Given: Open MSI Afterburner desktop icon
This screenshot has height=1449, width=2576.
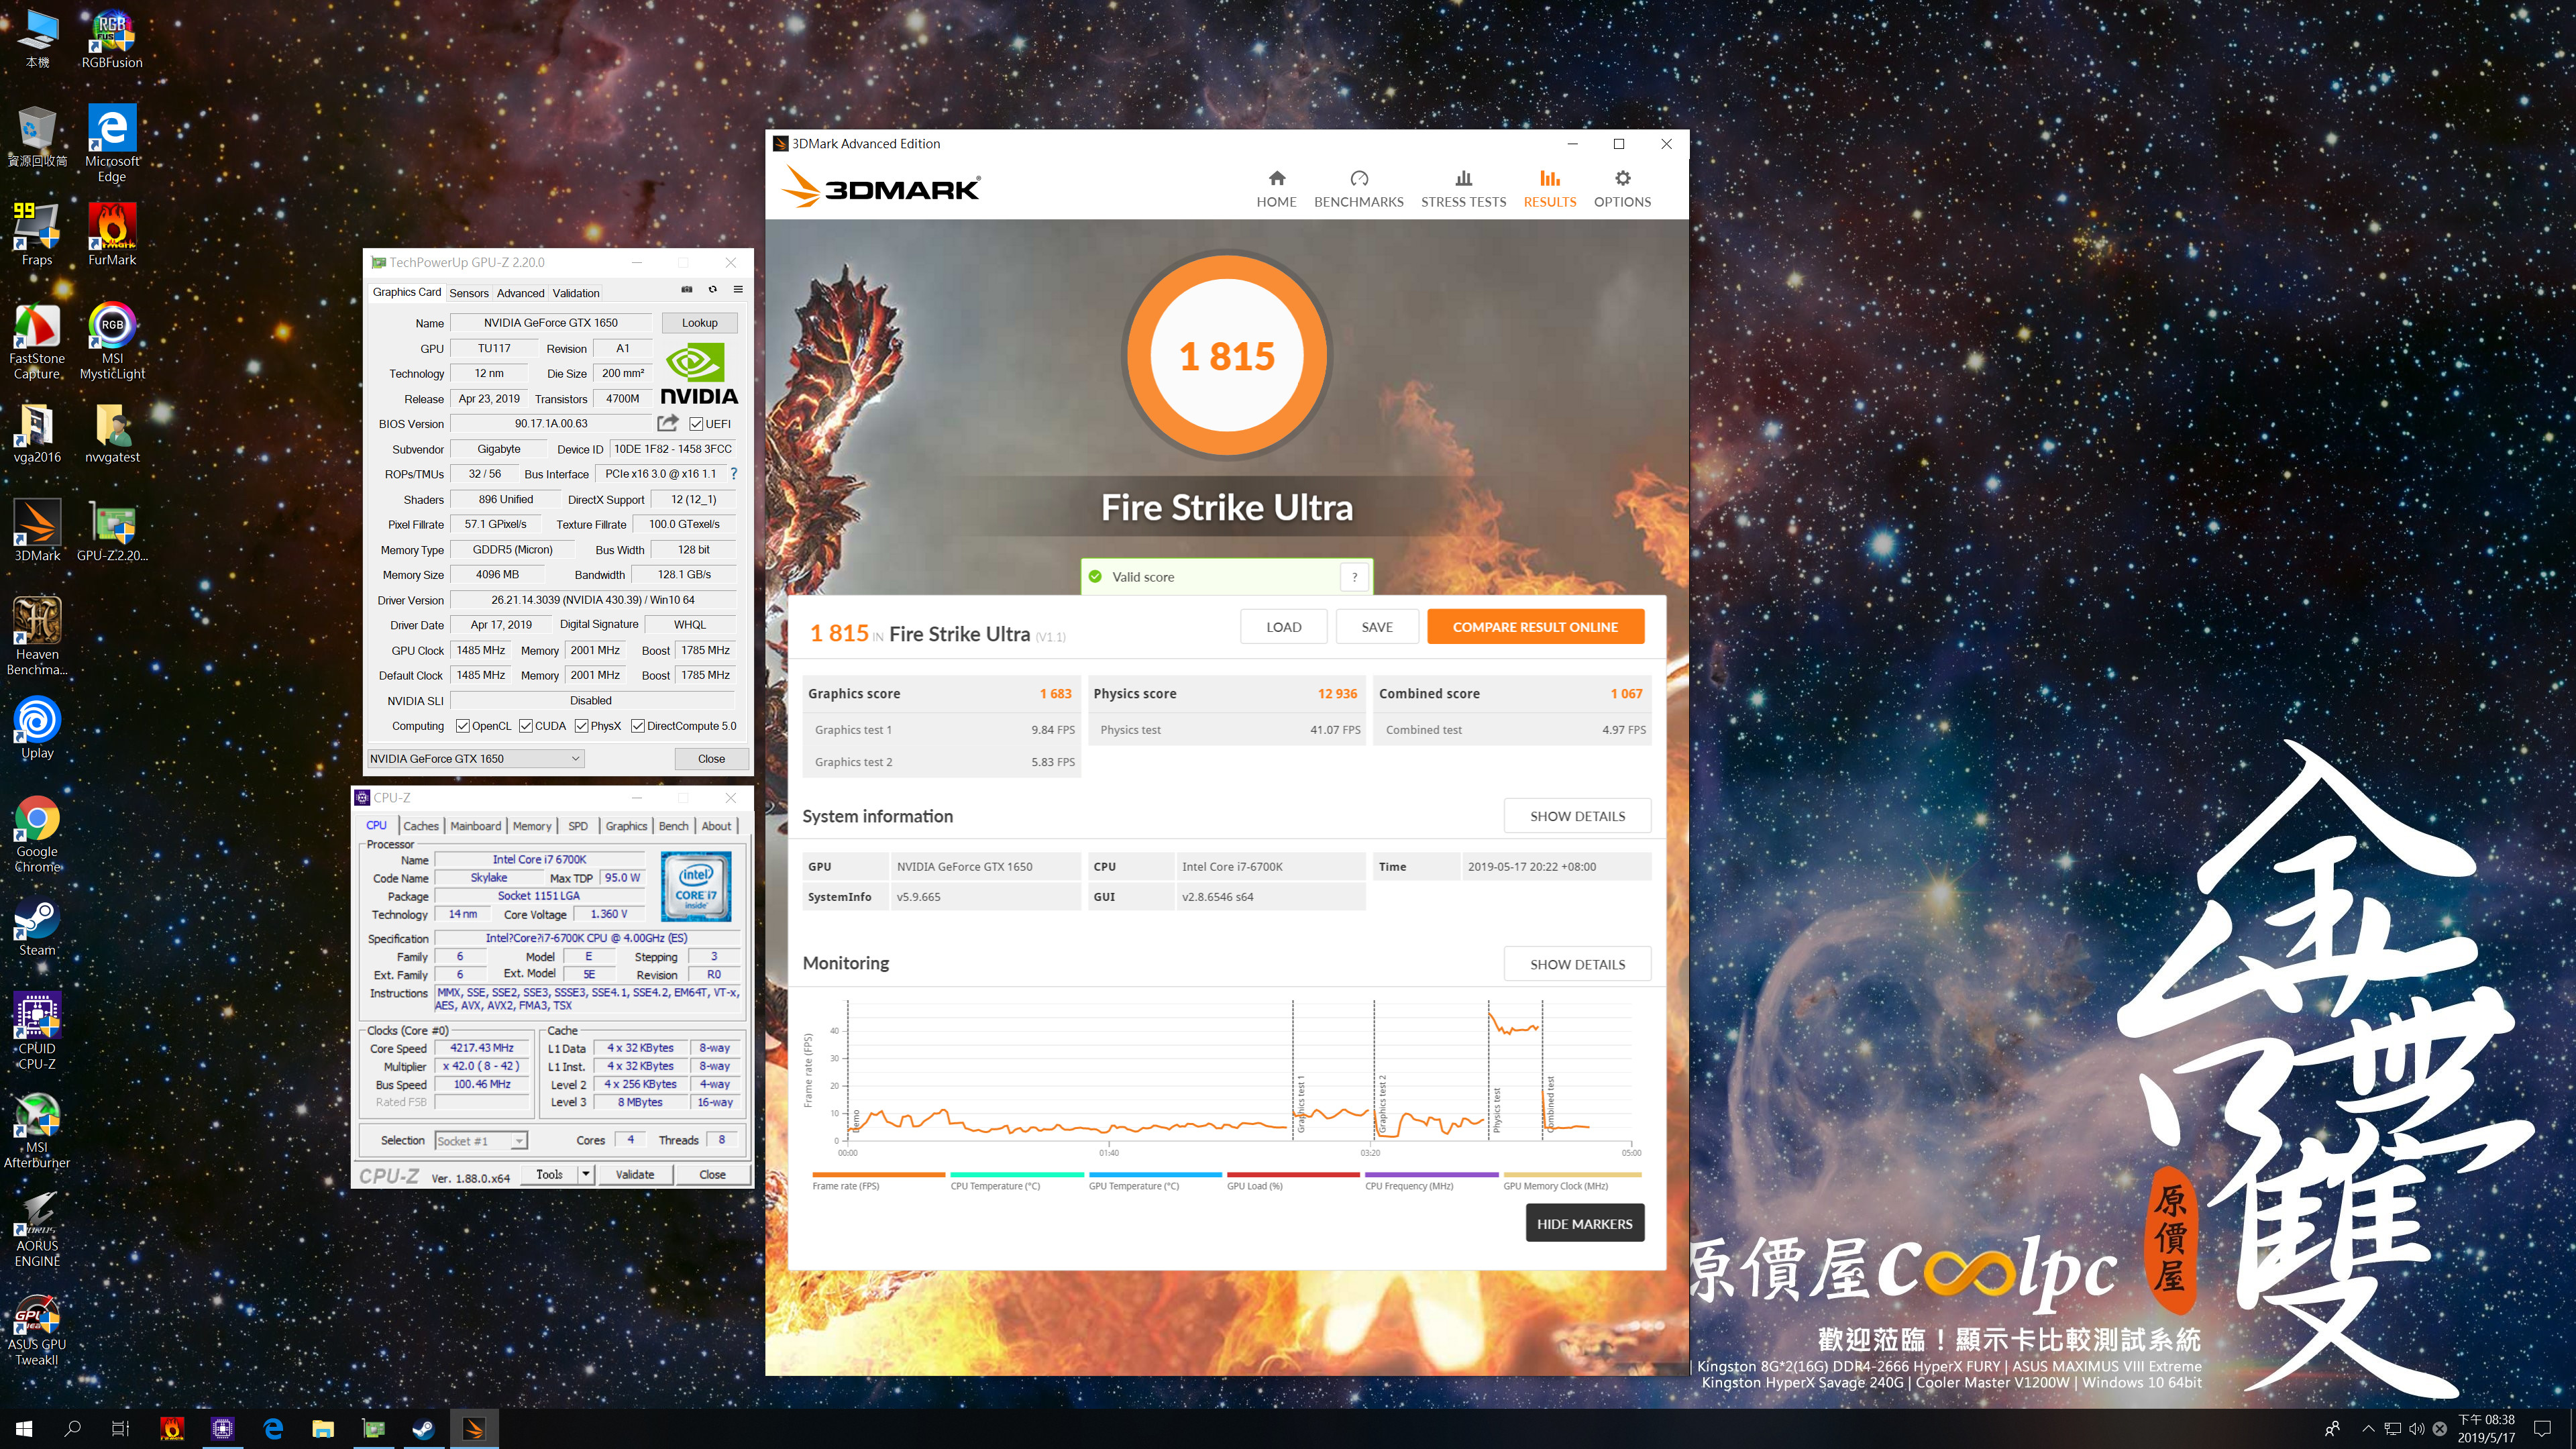Looking at the screenshot, I should 37,1130.
